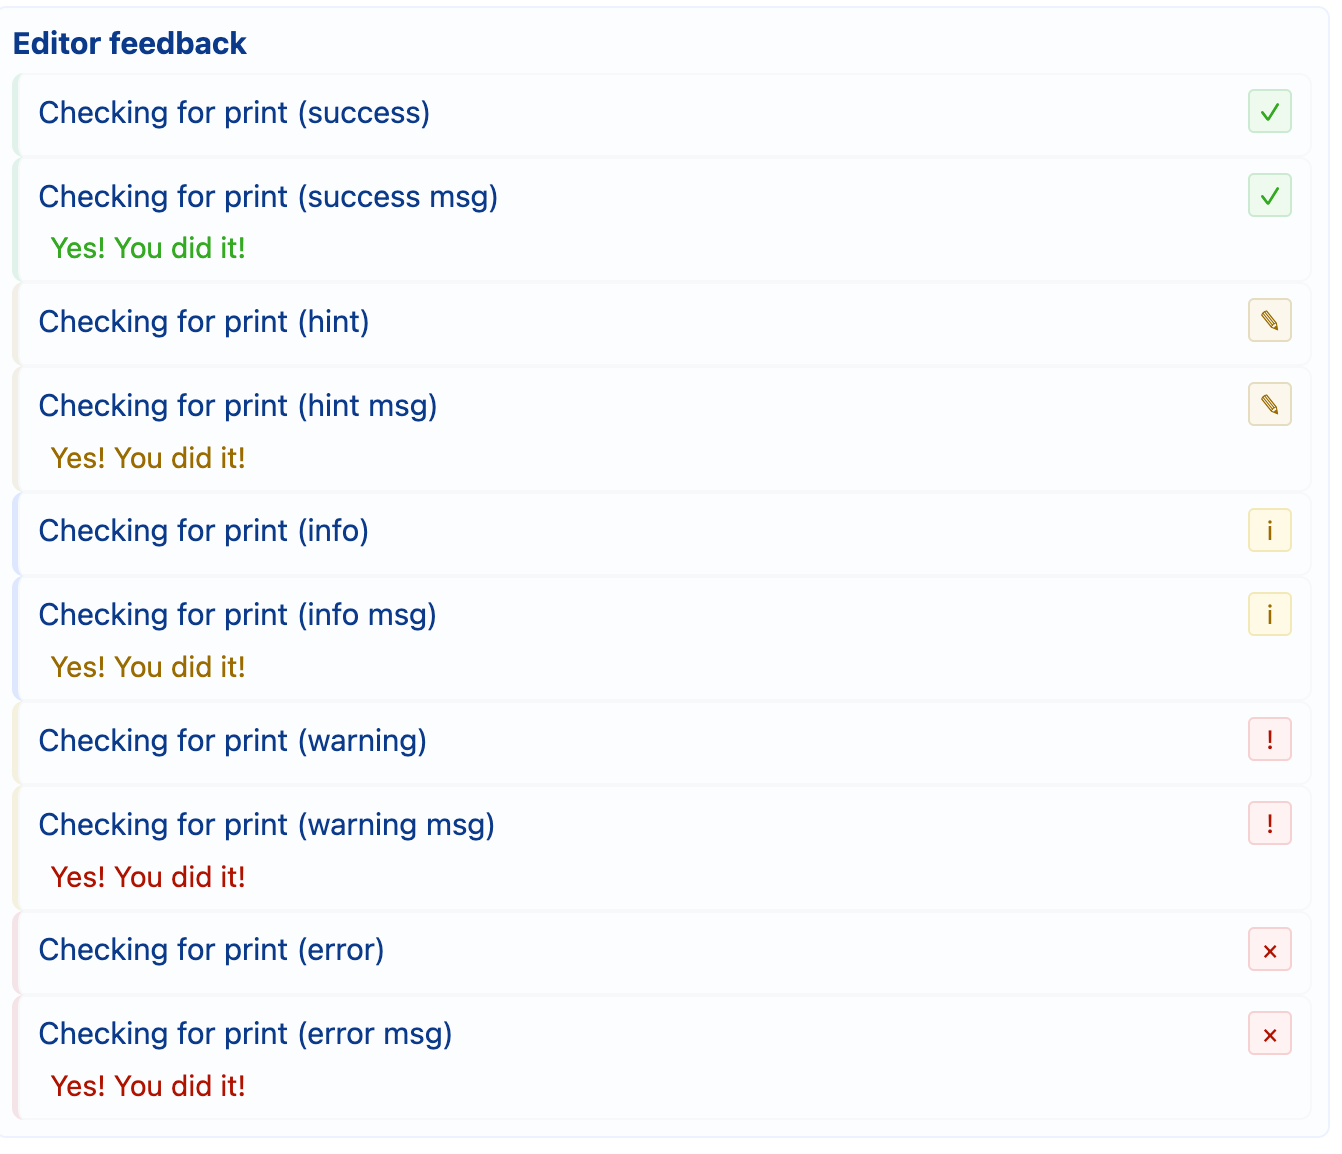This screenshot has height=1154, width=1342.
Task: Click the exclamation icon on warning msg row
Action: (1269, 824)
